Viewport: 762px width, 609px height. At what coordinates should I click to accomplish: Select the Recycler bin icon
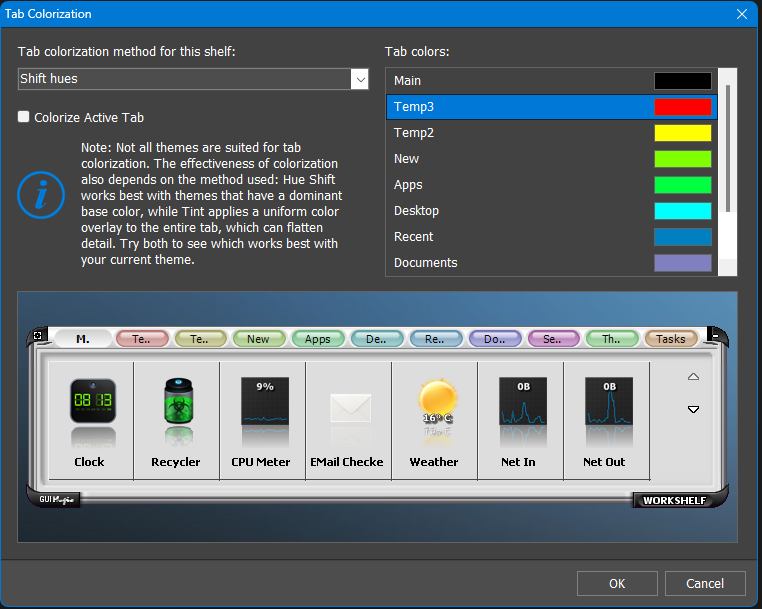coord(176,402)
